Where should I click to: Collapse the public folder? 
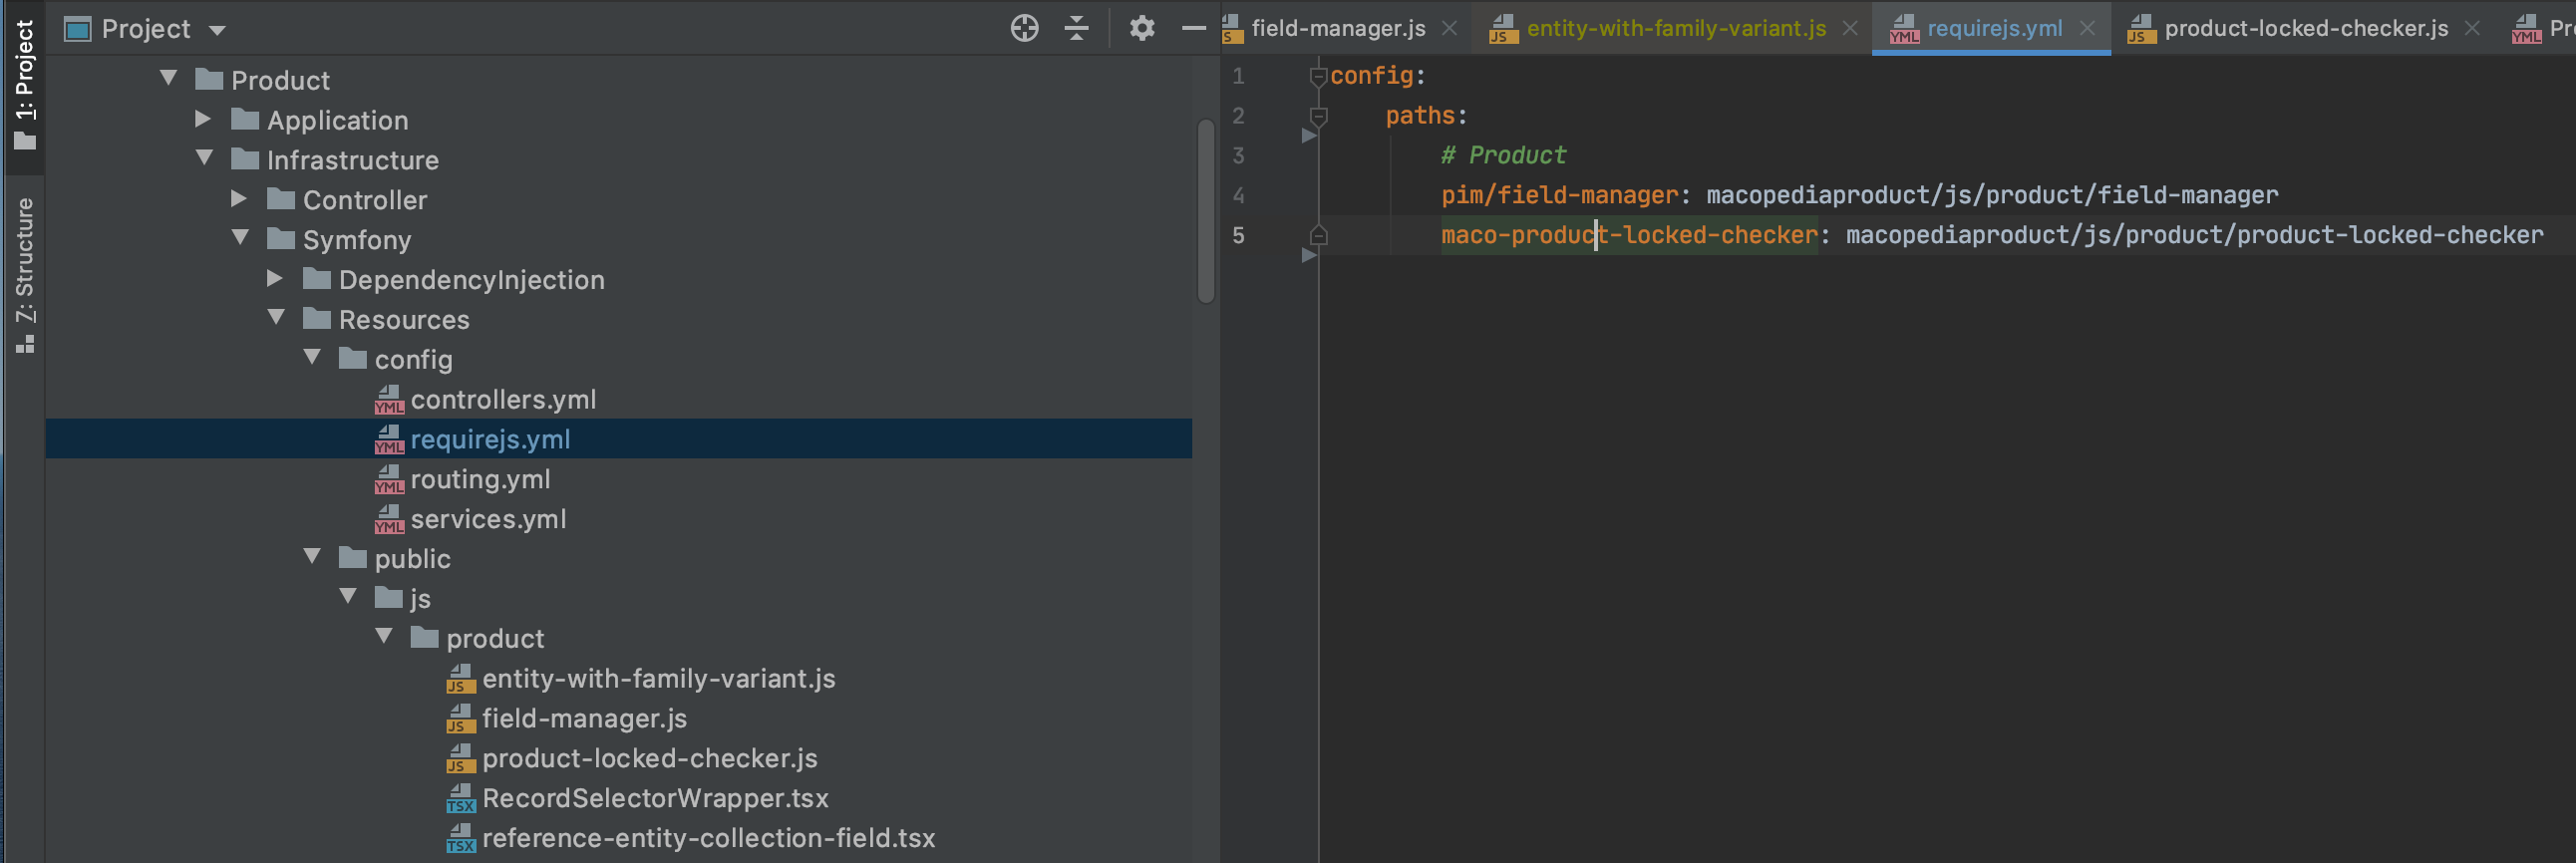(312, 556)
